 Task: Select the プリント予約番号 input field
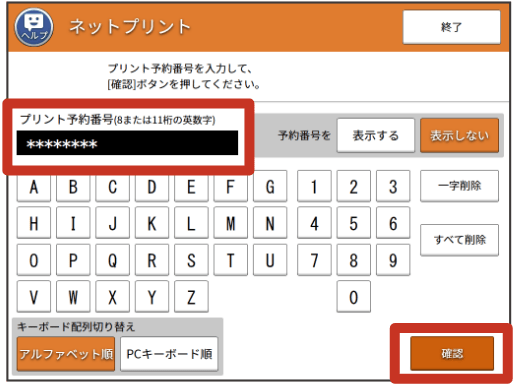127,143
